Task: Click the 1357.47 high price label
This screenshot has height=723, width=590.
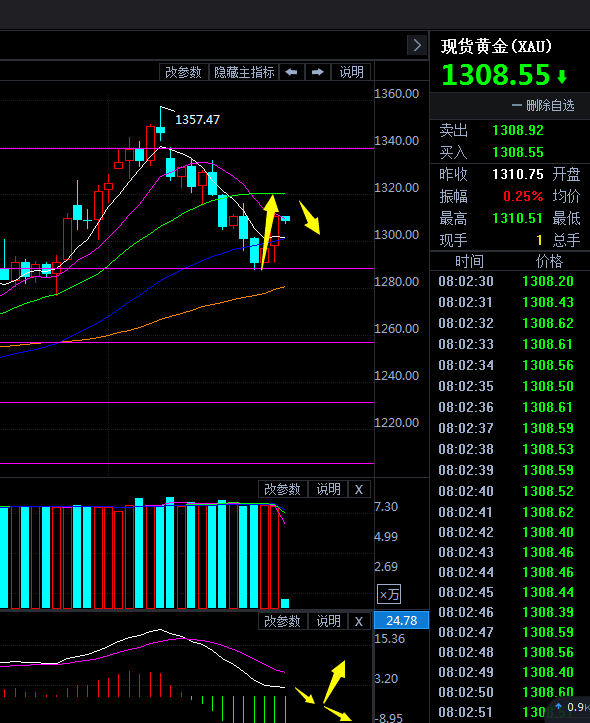Action: click(197, 120)
